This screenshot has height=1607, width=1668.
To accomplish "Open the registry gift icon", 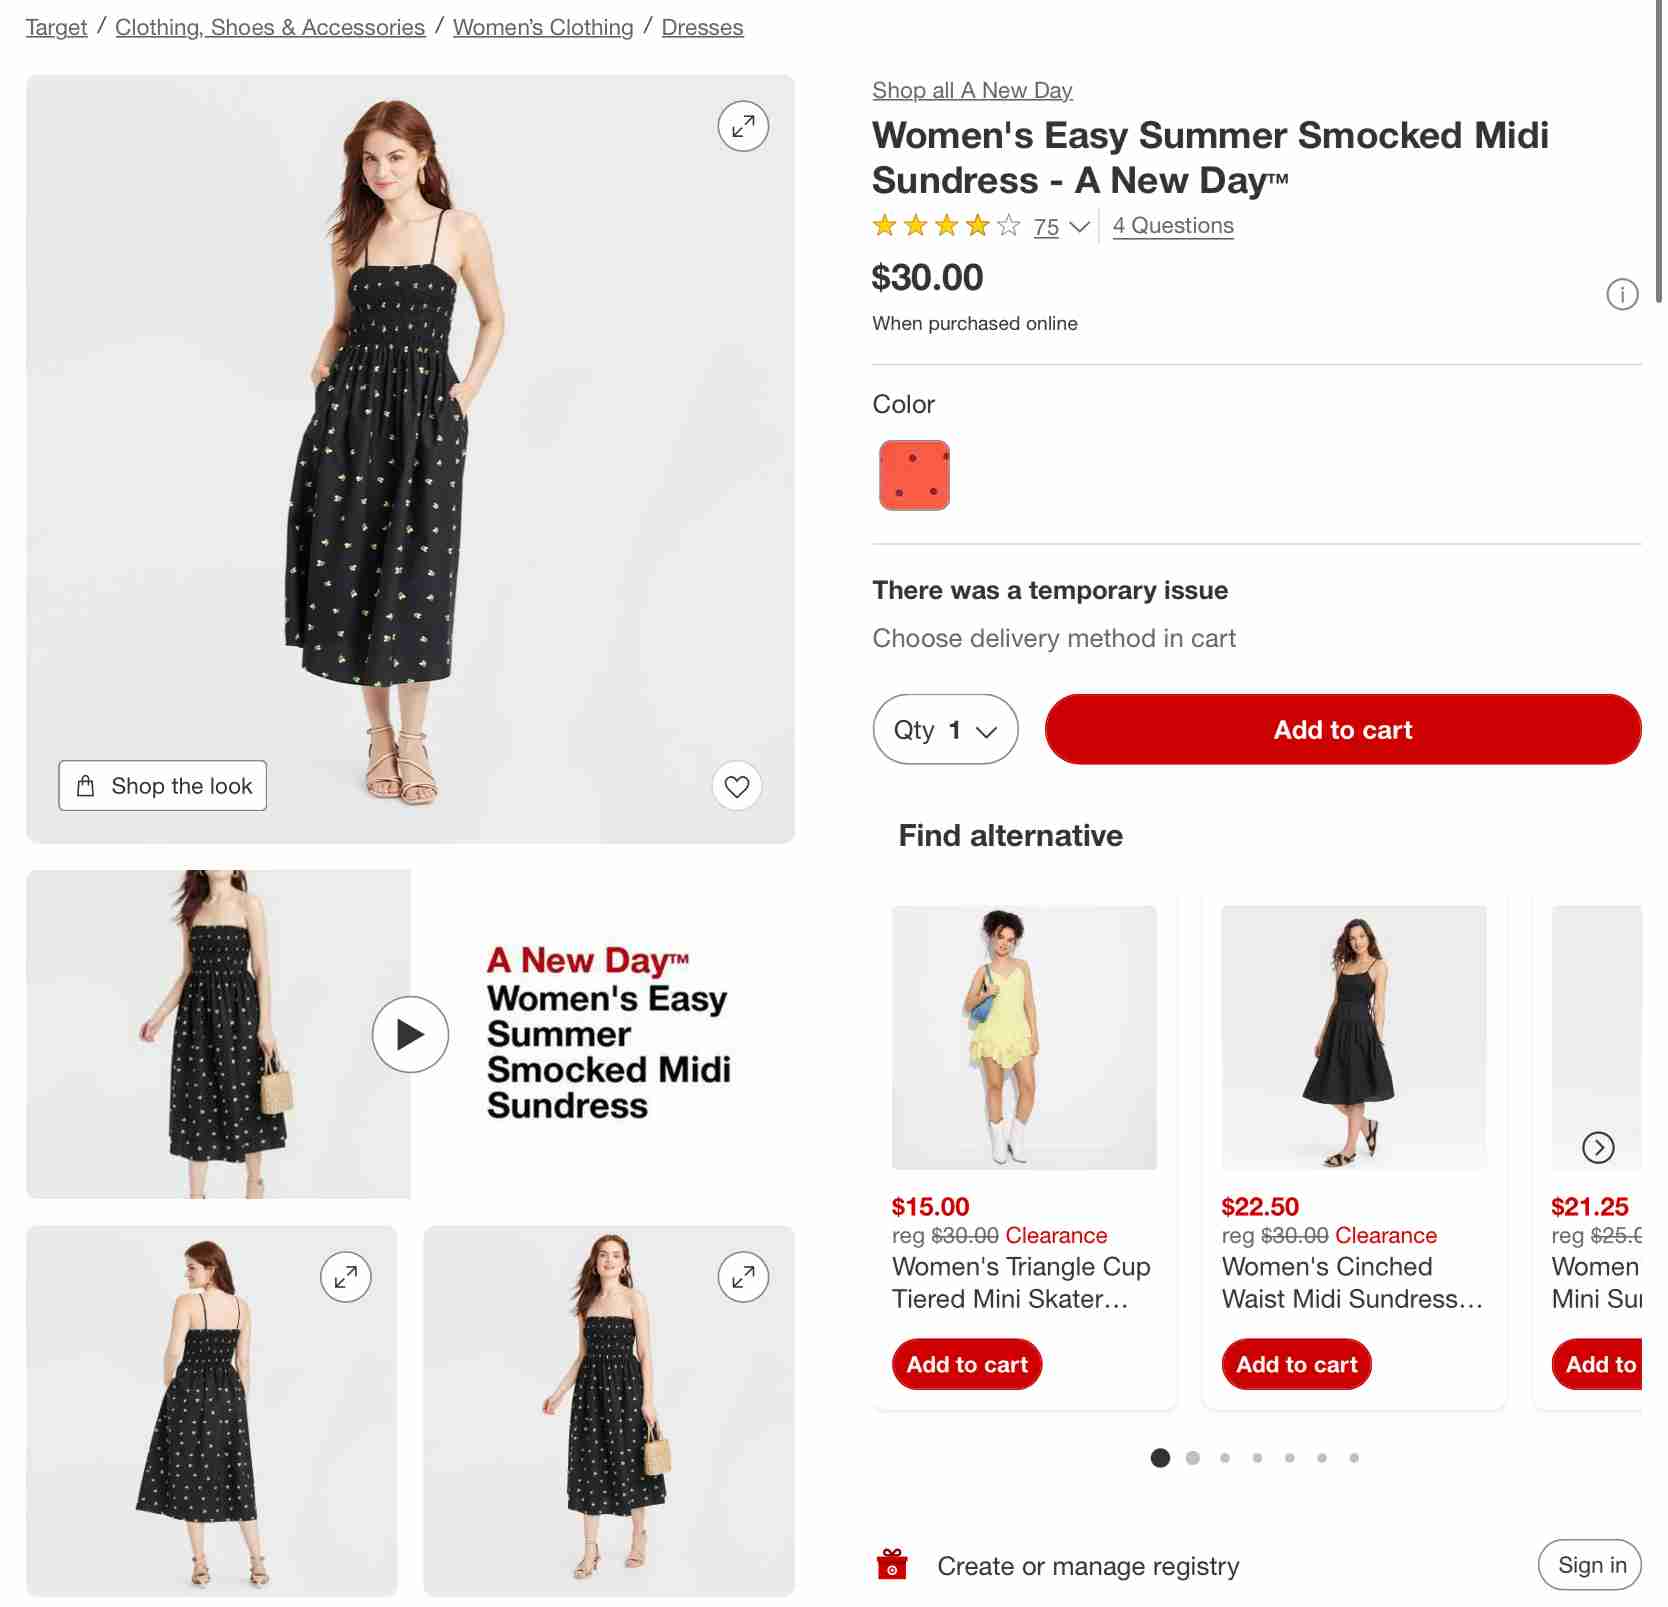I will click(892, 1564).
